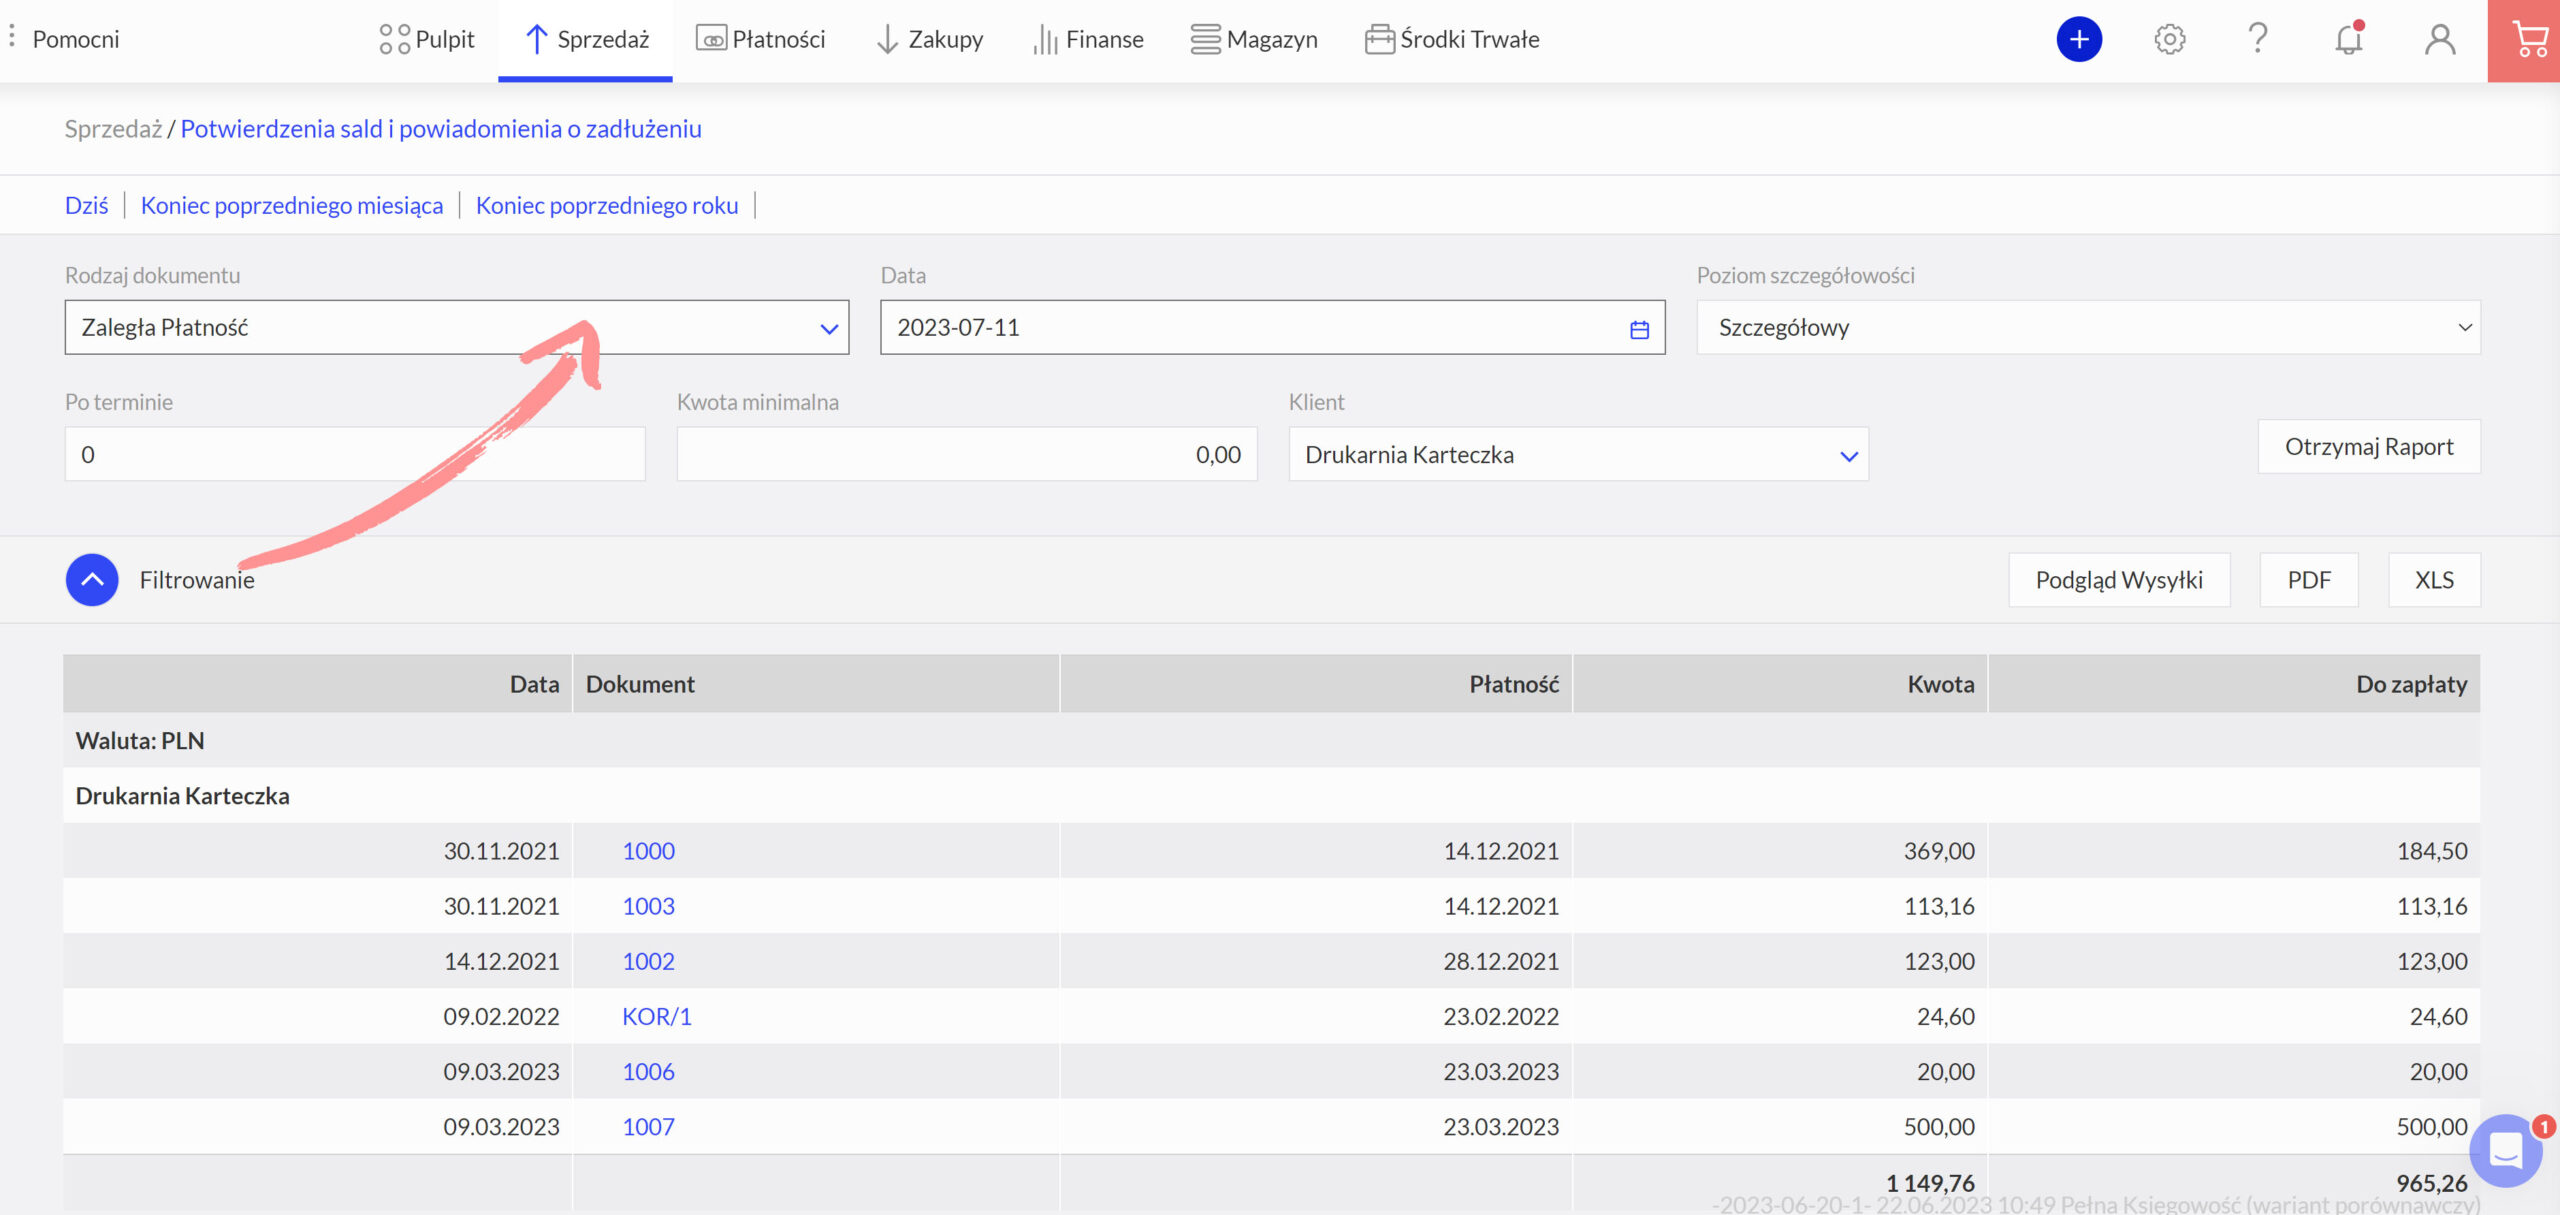Select the Dziś date shortcut
This screenshot has width=2560, height=1215.
86,205
